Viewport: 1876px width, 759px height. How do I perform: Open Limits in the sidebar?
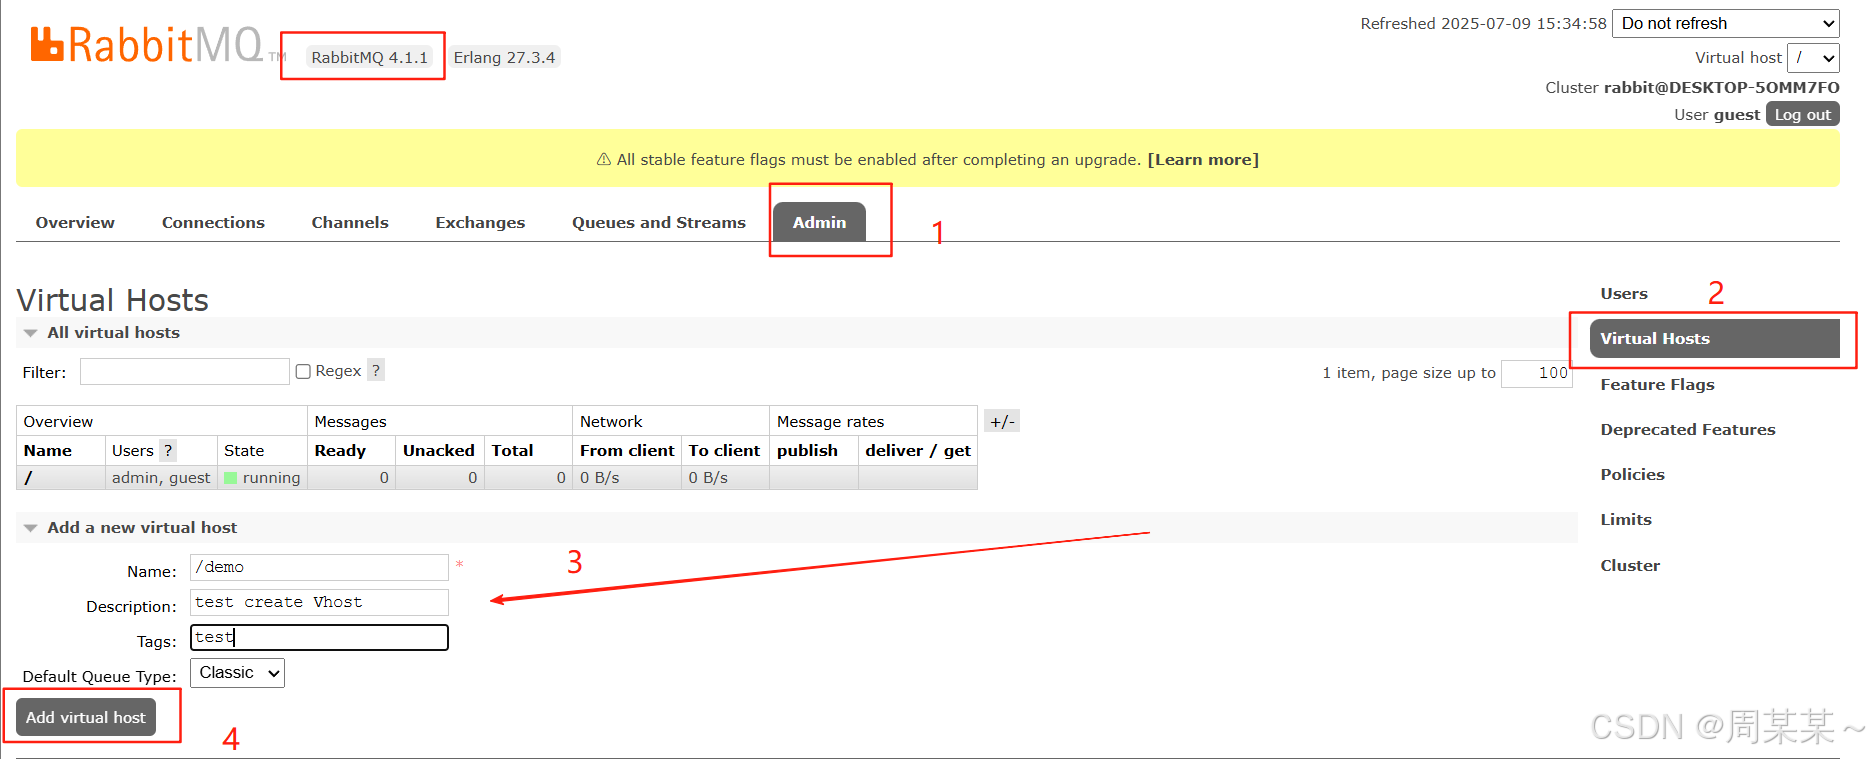(1626, 519)
